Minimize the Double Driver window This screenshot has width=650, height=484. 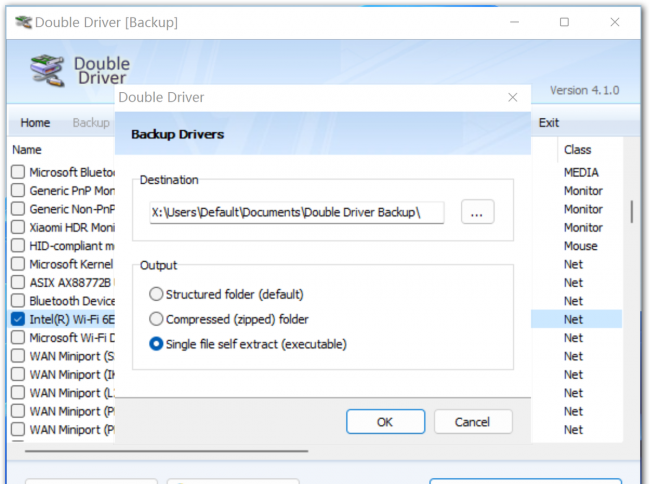click(x=514, y=22)
